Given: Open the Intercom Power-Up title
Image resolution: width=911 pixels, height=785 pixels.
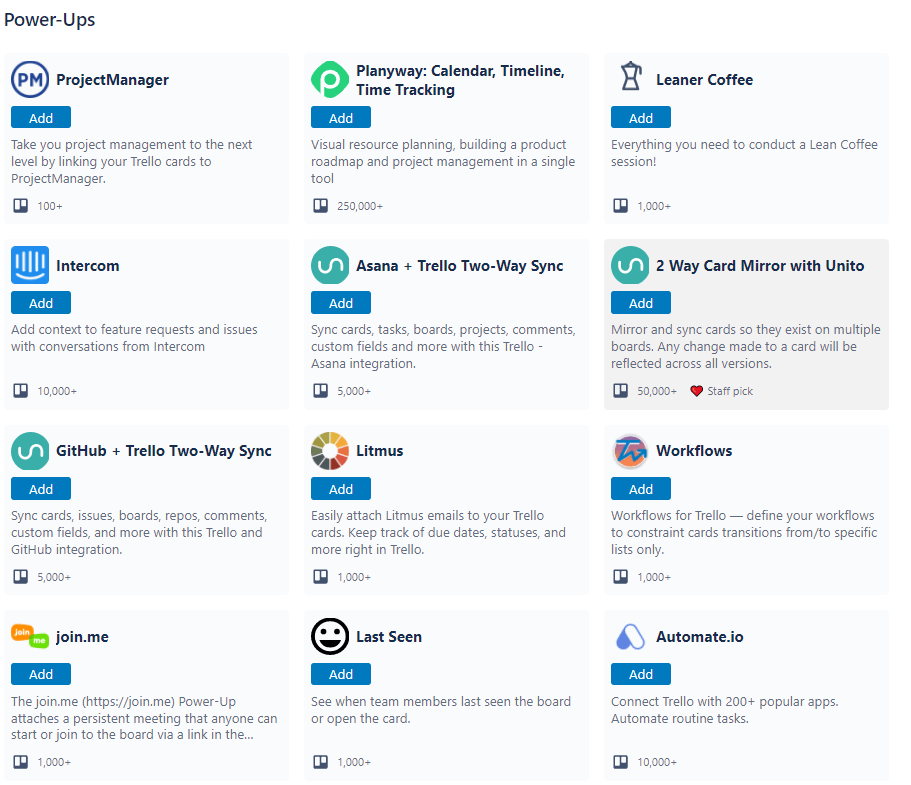Looking at the screenshot, I should pos(88,266).
